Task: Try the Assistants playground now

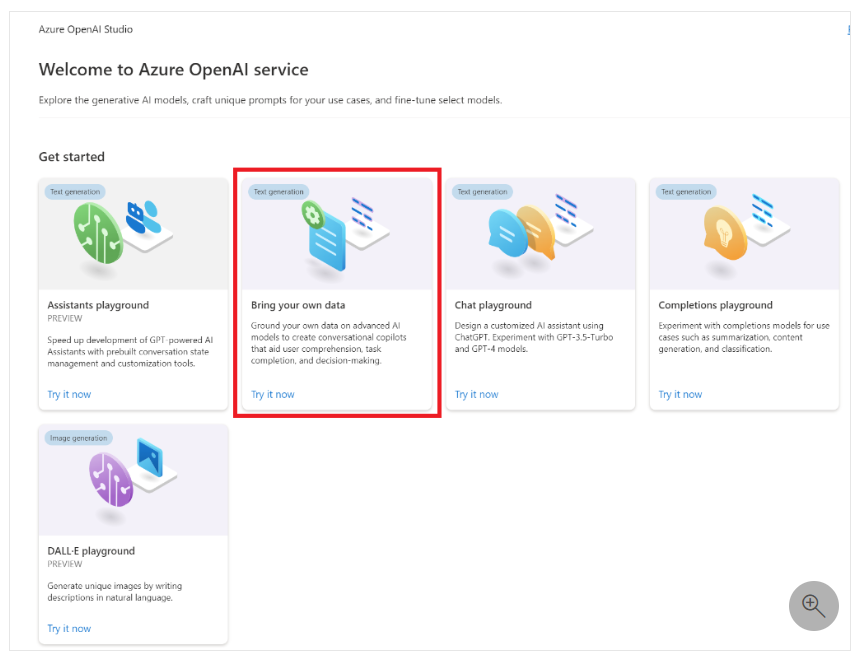Action: [x=69, y=394]
